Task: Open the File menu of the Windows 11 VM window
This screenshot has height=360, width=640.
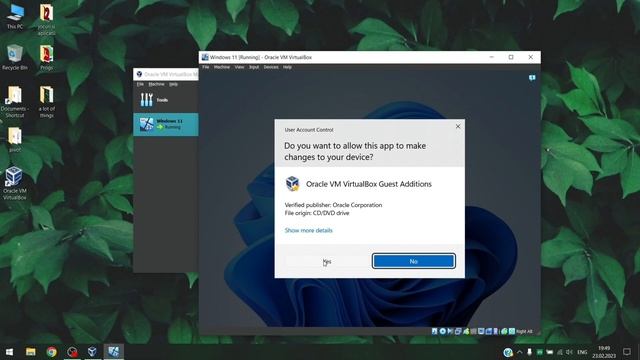Action: (x=206, y=67)
